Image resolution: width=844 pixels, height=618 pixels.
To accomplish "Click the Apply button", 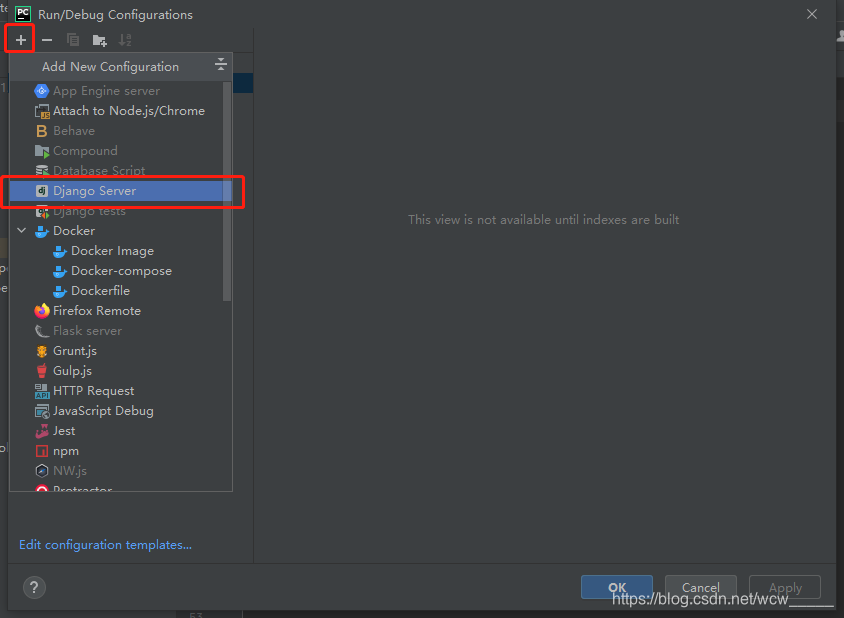I will click(785, 587).
